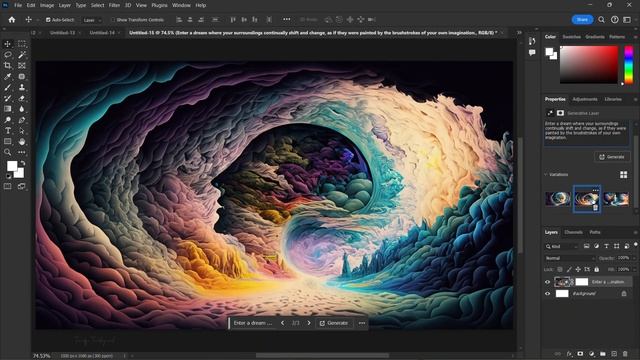Open the search icon at top right

(601, 20)
